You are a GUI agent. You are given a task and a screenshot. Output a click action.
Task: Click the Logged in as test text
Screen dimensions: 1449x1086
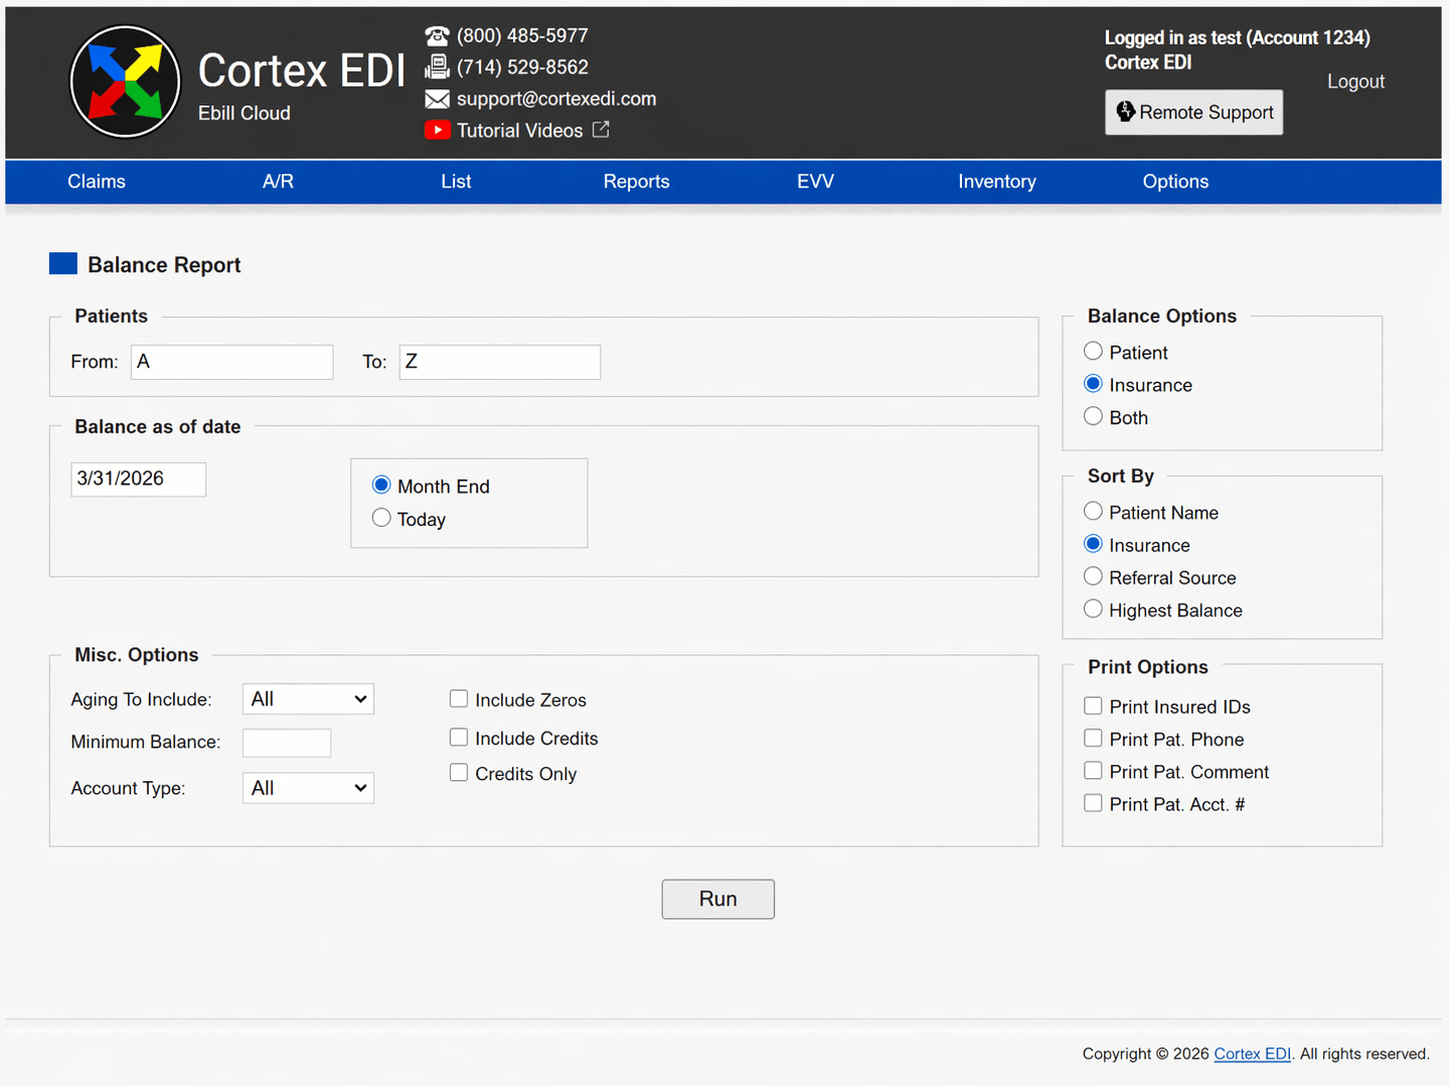1237,38
